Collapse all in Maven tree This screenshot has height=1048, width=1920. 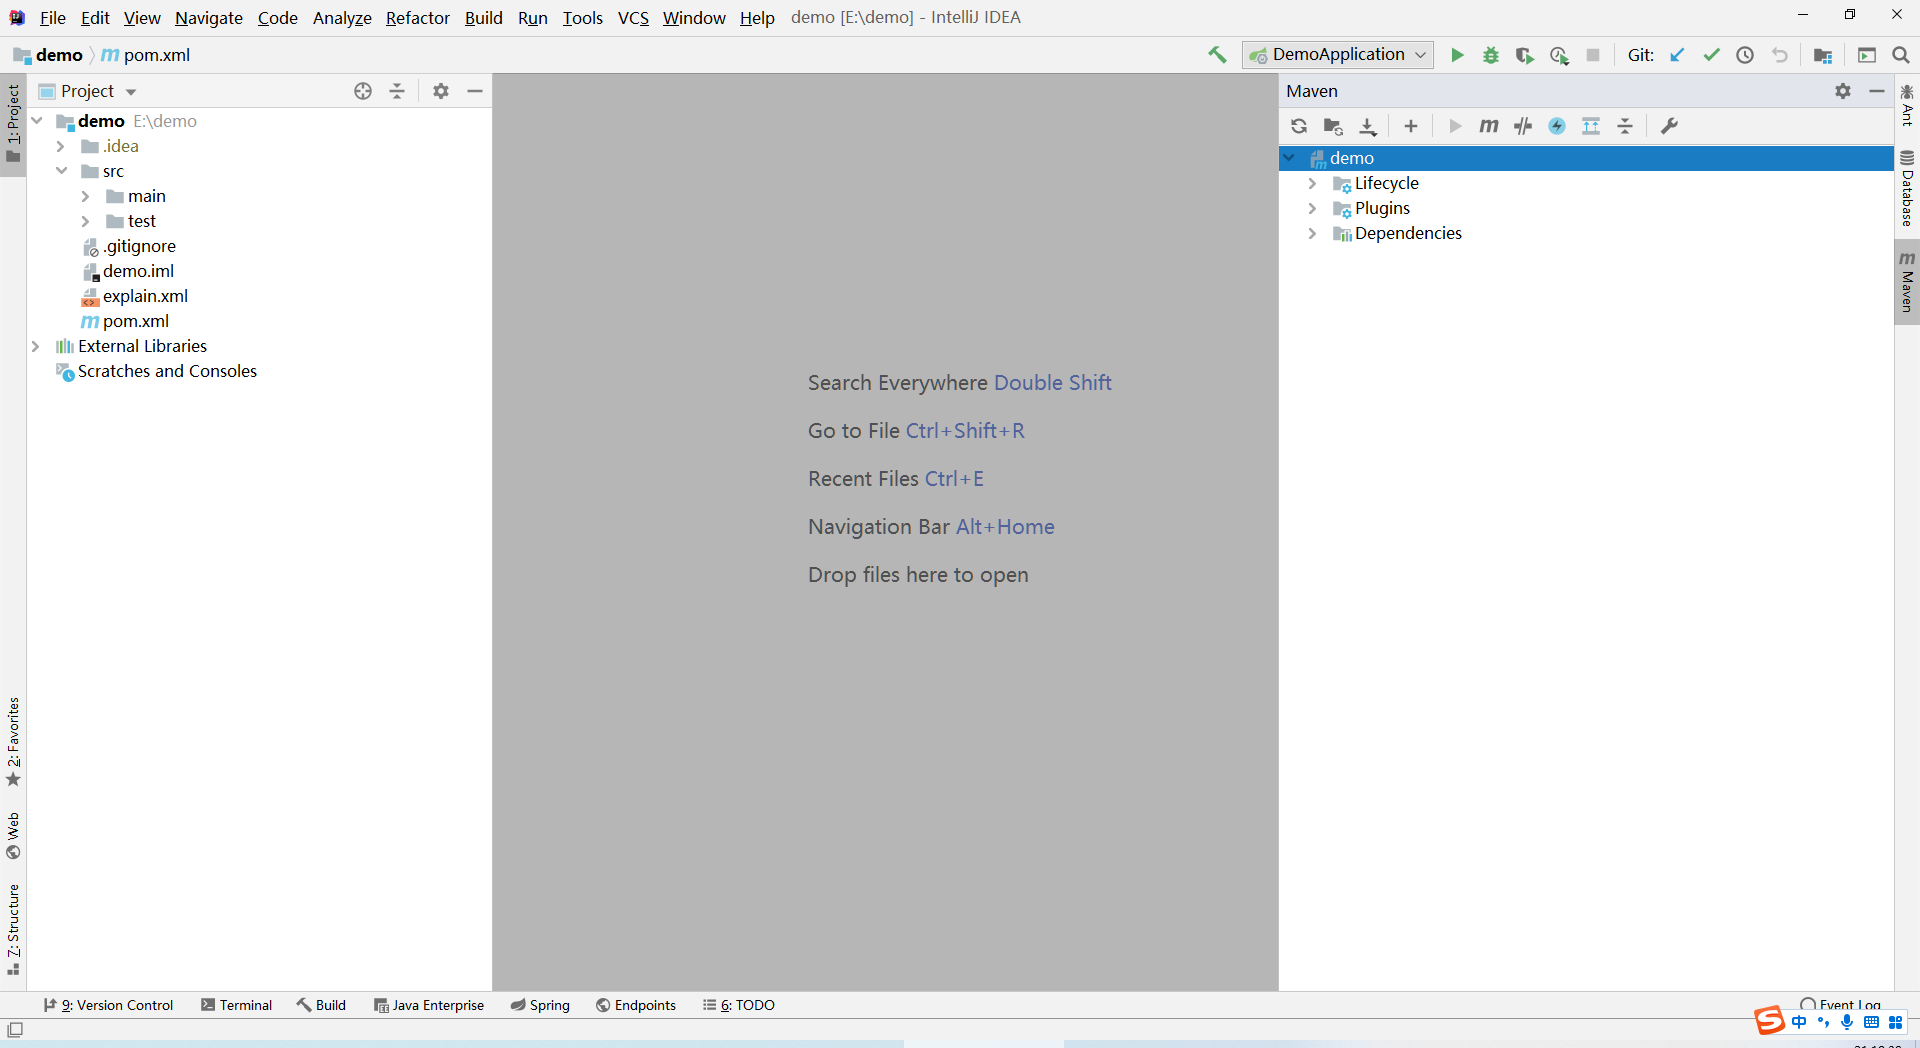tap(1625, 126)
